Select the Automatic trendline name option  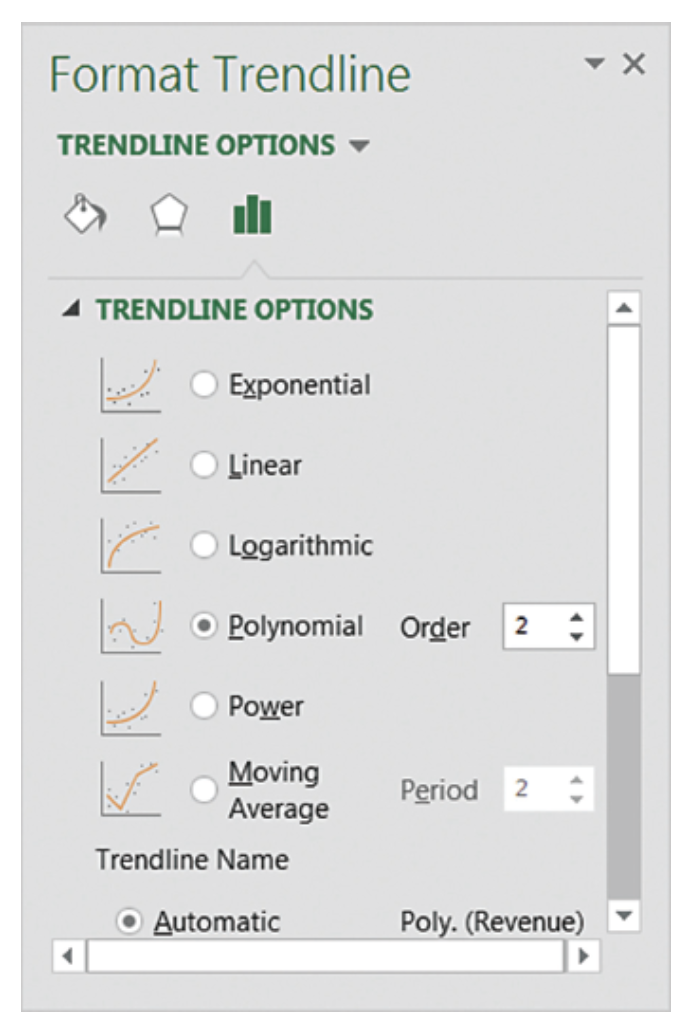(130, 922)
